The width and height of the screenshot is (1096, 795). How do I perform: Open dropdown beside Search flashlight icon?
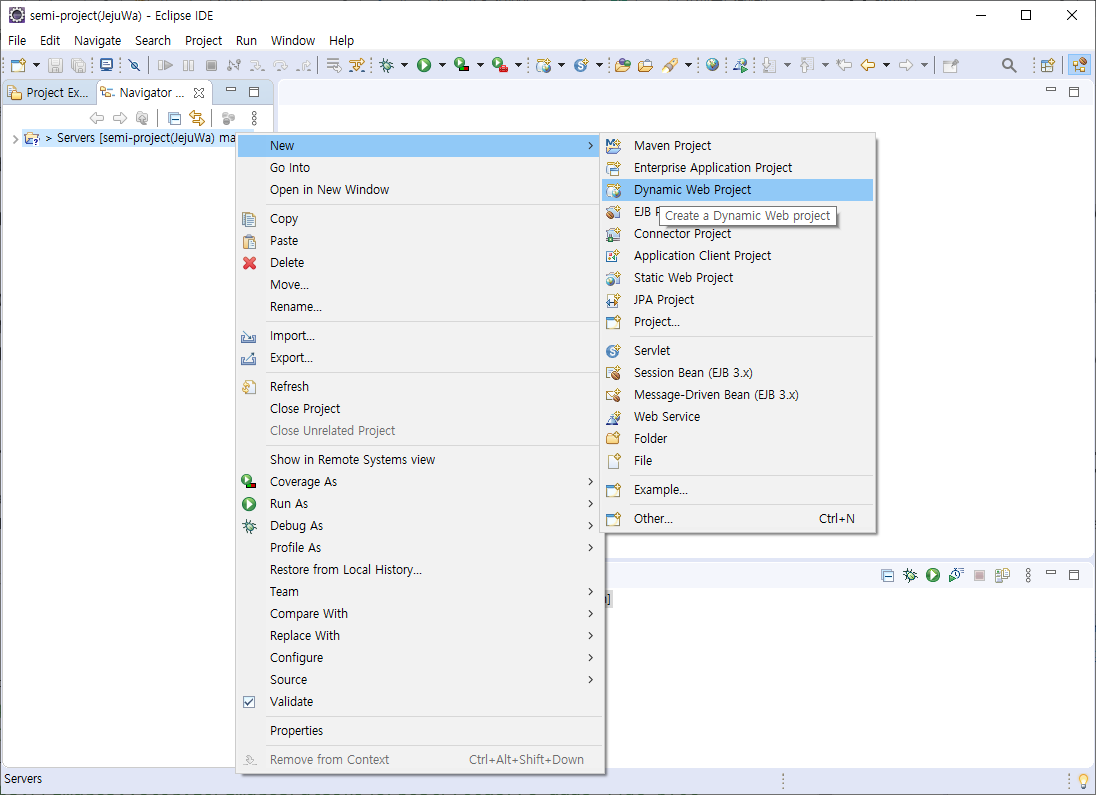coord(688,65)
